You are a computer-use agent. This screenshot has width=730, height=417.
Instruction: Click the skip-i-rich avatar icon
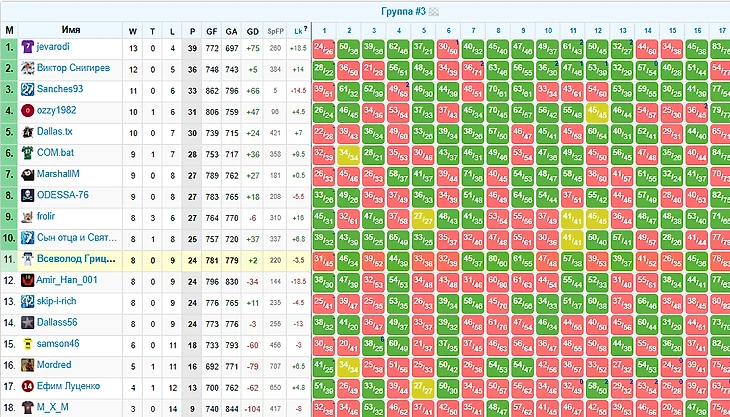pos(27,302)
